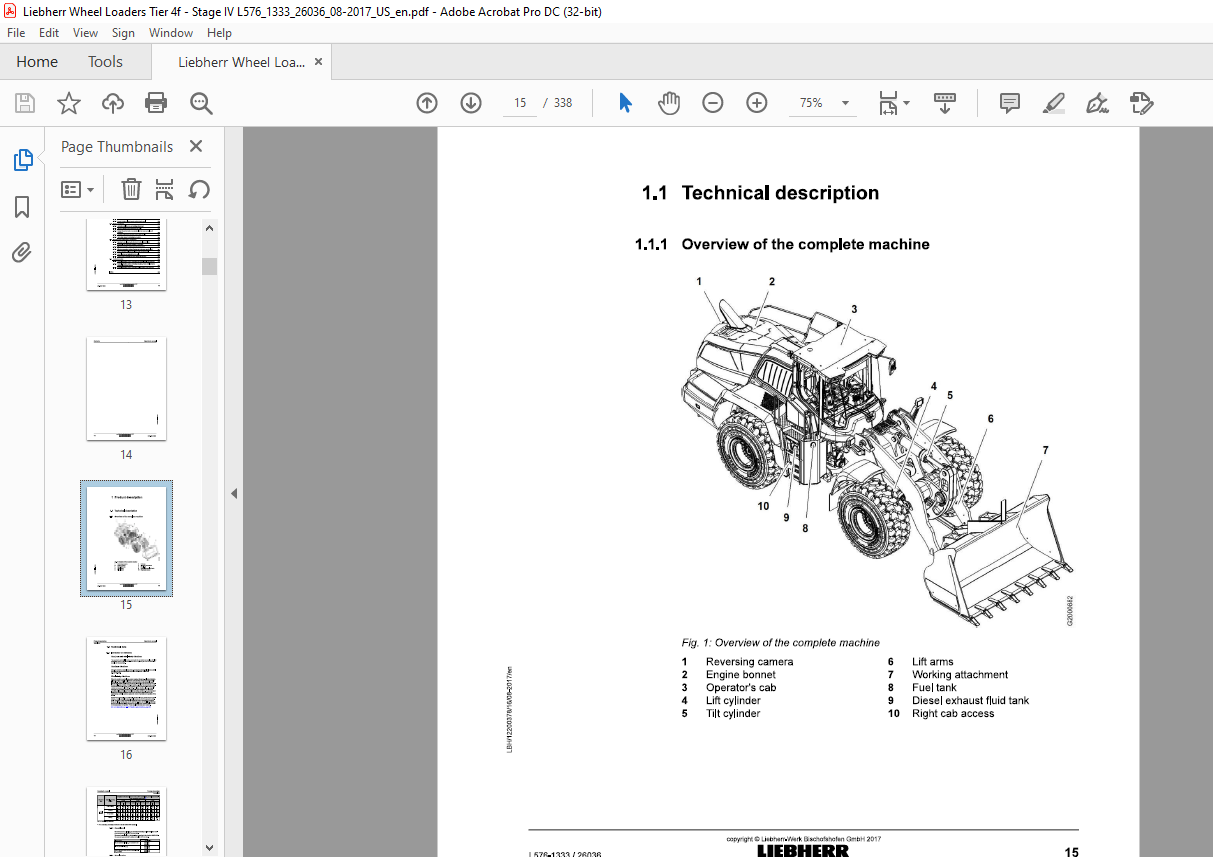Viewport: 1213px width, 857px height.
Task: Switch to the Tools tab
Action: pyautogui.click(x=105, y=62)
